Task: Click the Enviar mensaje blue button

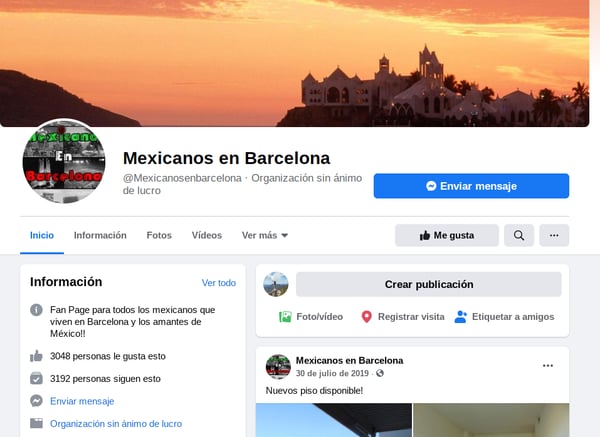Action: (x=471, y=186)
